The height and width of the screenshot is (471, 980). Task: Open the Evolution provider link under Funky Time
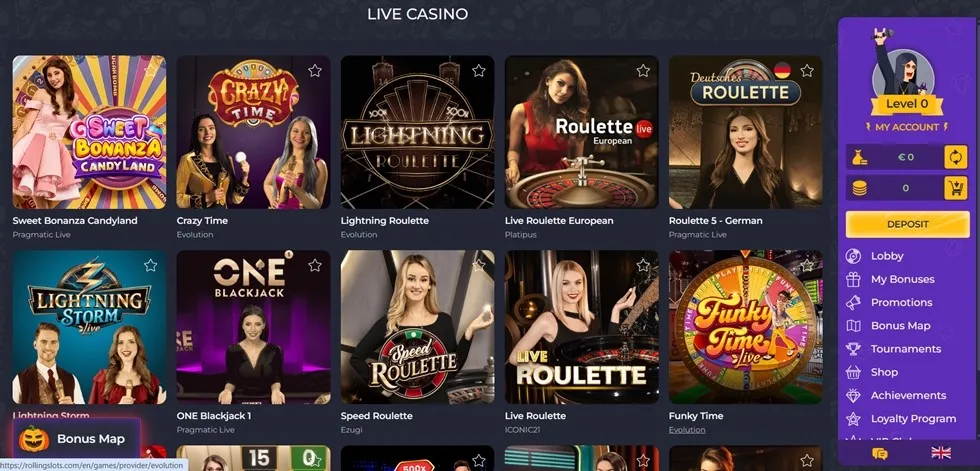687,430
